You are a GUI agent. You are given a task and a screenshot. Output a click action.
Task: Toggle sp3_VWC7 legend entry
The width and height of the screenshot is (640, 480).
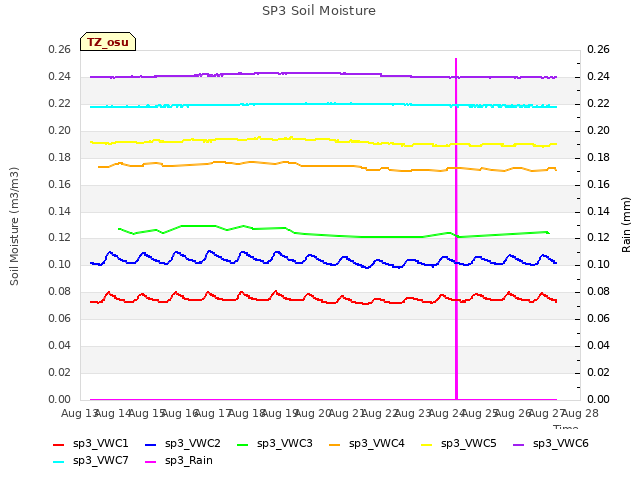(91, 461)
